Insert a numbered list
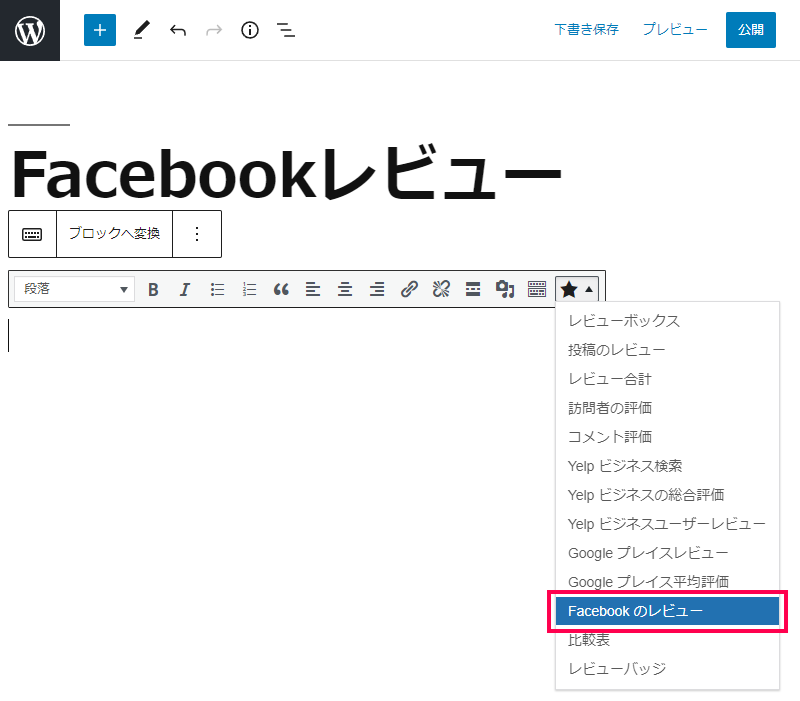The image size is (800, 701). 249,289
